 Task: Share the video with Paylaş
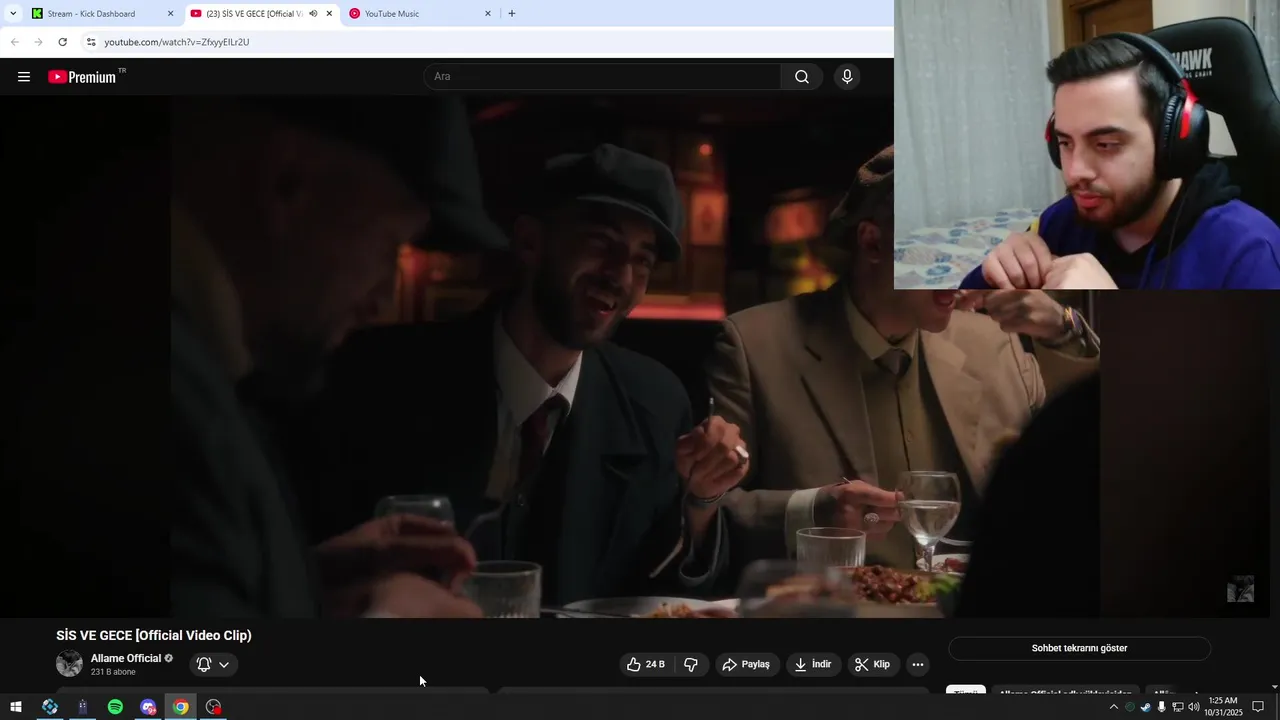pyautogui.click(x=747, y=664)
